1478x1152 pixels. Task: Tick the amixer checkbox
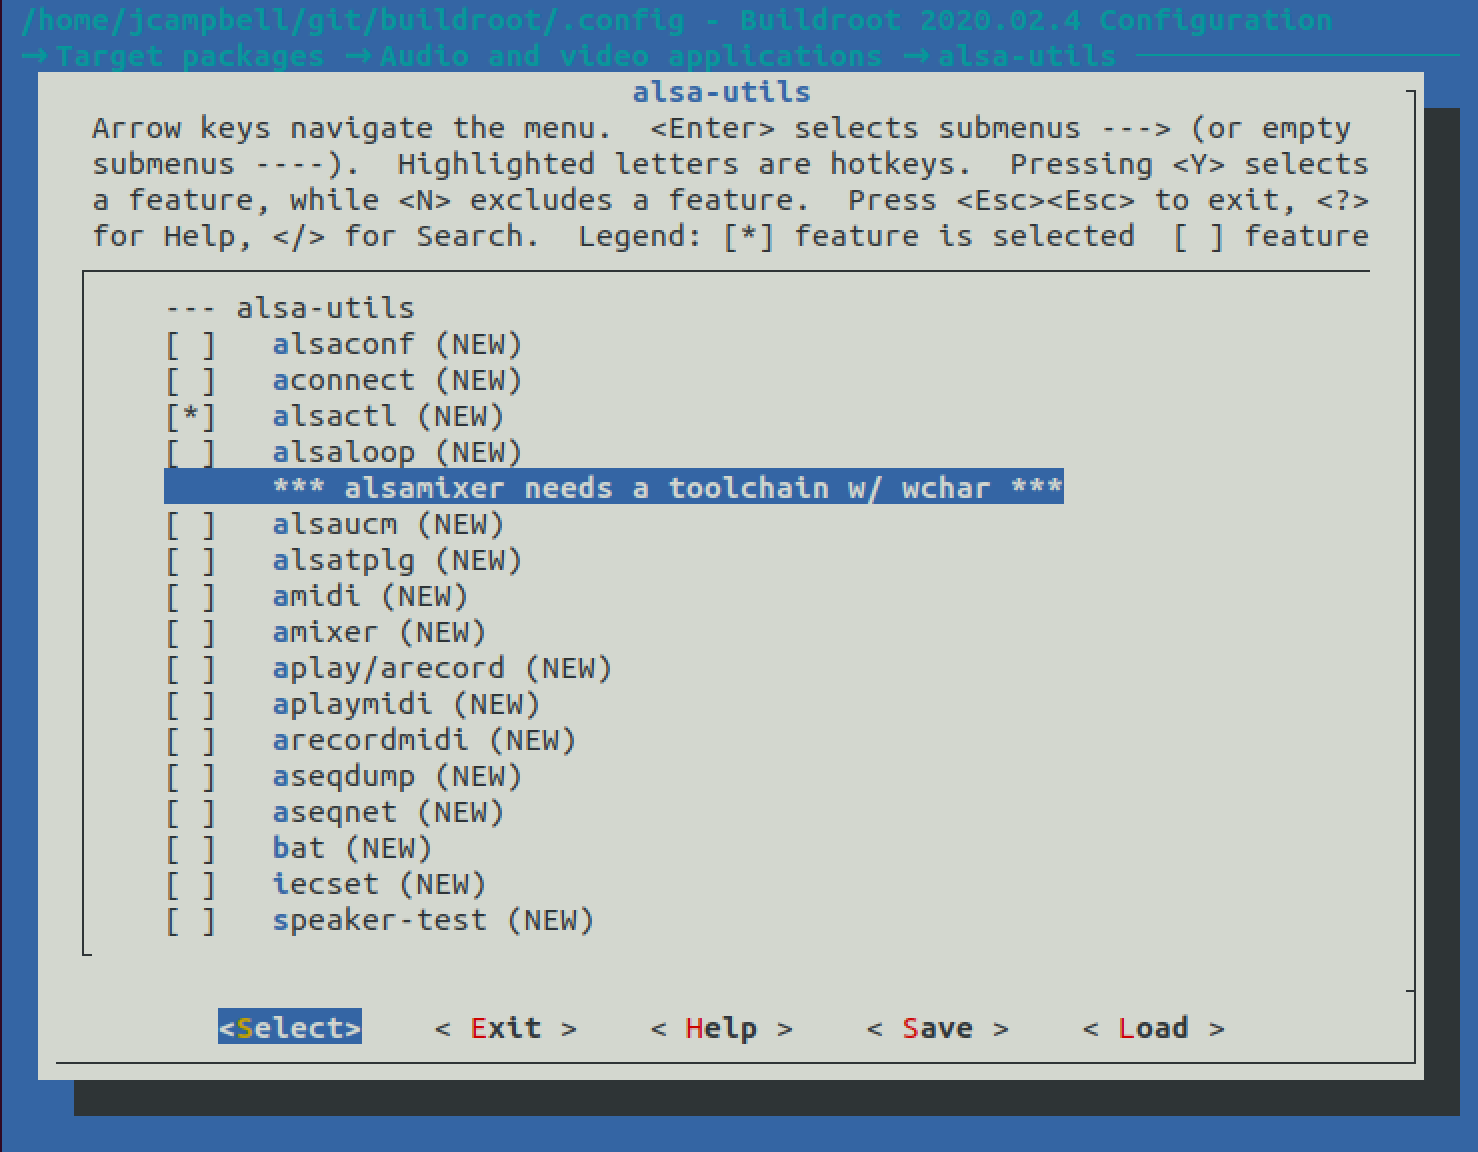point(190,633)
